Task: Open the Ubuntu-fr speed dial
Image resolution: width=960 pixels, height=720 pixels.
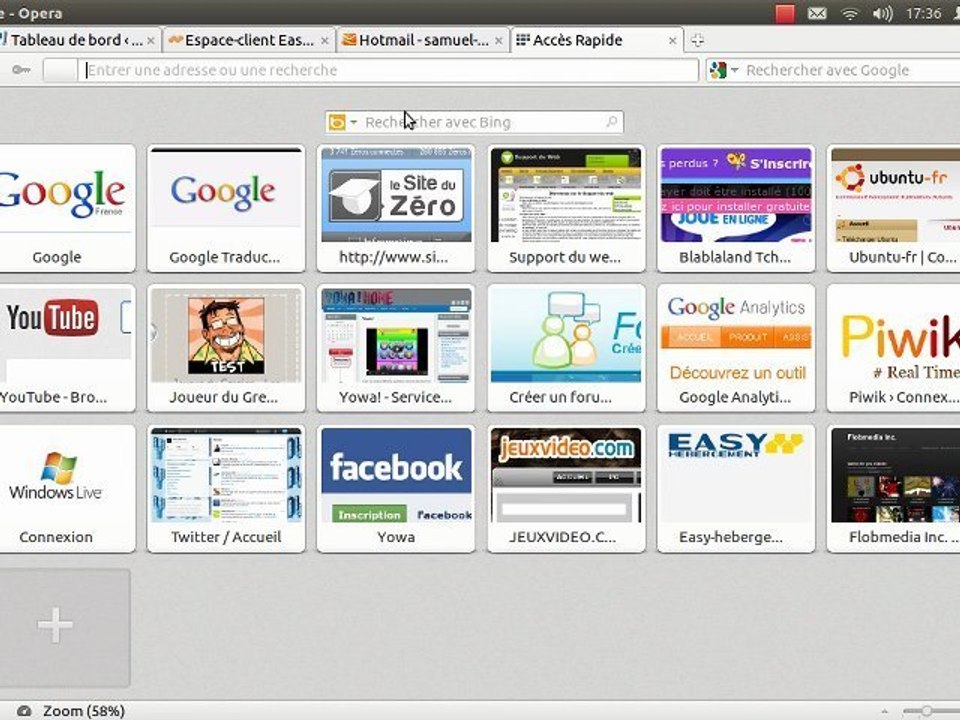Action: (894, 208)
